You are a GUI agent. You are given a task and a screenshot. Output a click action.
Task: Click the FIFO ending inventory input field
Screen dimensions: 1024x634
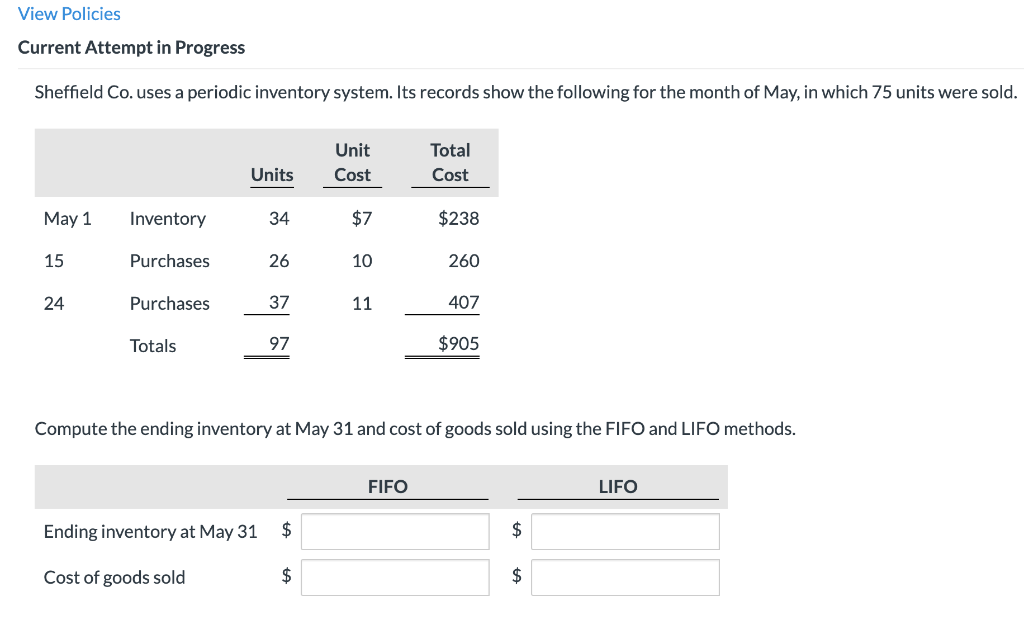click(x=395, y=531)
